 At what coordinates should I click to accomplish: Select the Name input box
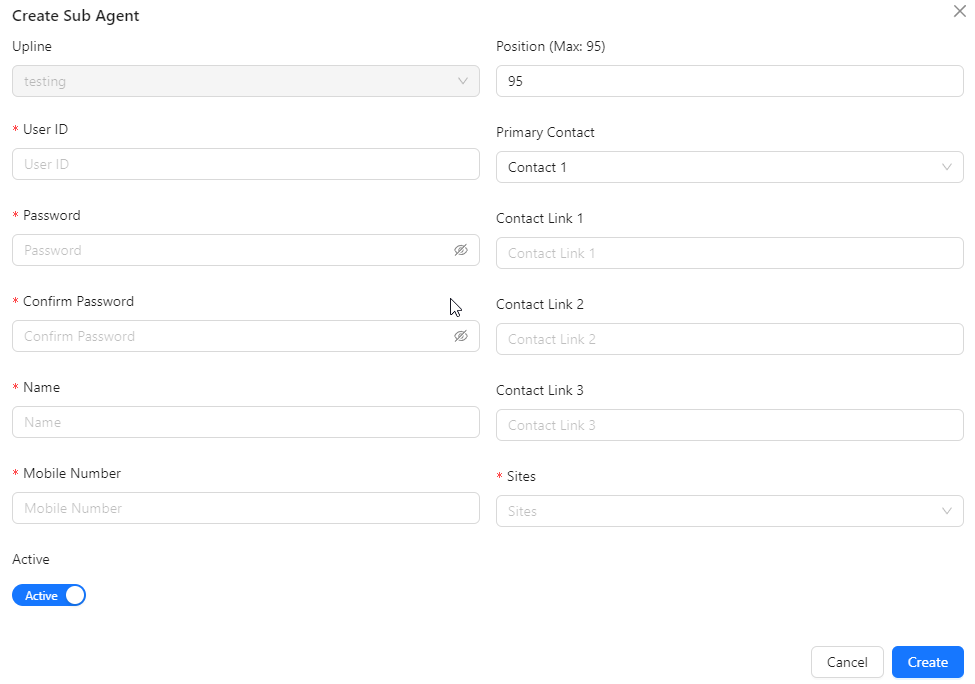coord(245,421)
